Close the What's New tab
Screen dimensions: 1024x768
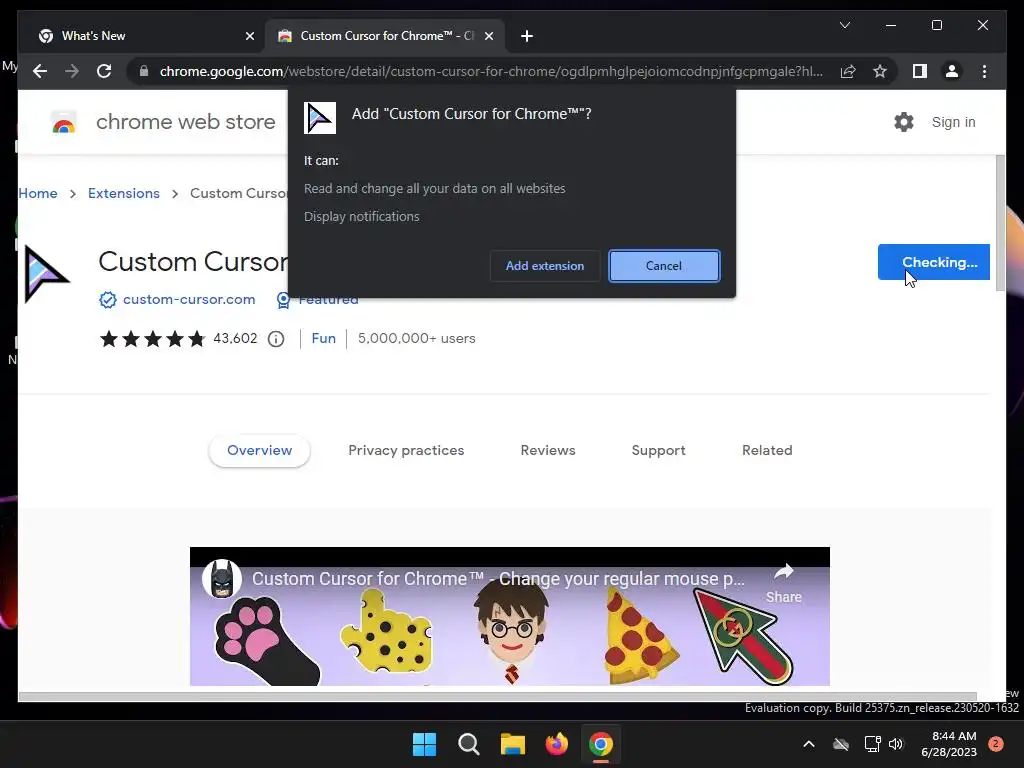click(x=249, y=36)
